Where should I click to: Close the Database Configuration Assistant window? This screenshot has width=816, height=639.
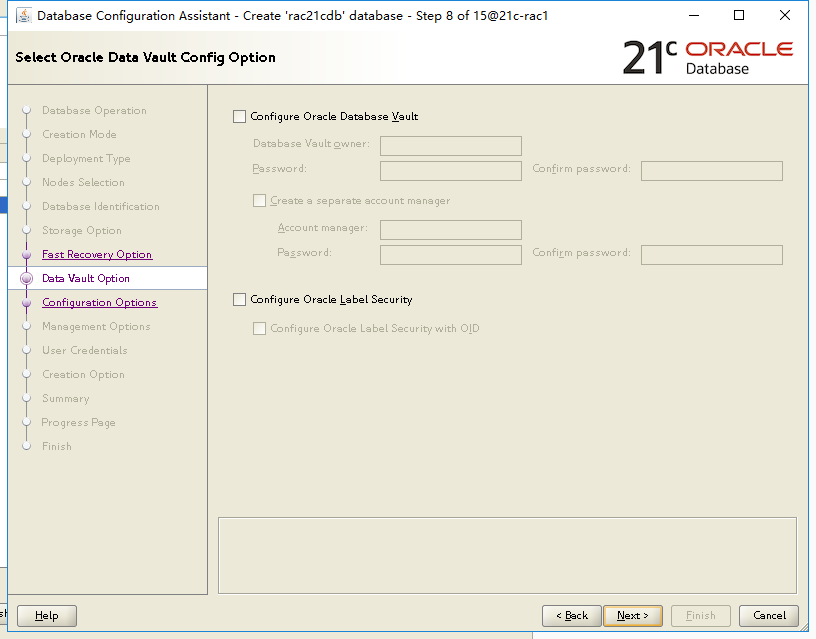click(x=785, y=16)
